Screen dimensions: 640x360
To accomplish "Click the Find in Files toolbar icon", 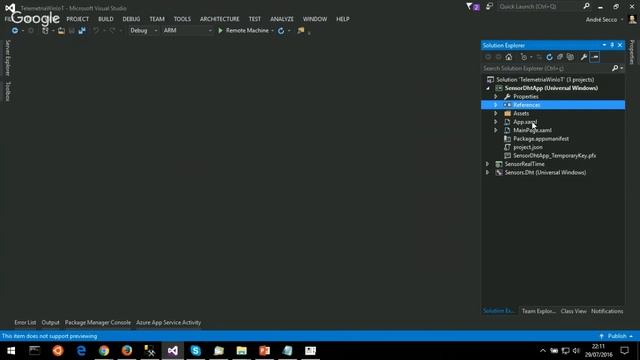I will tap(301, 31).
